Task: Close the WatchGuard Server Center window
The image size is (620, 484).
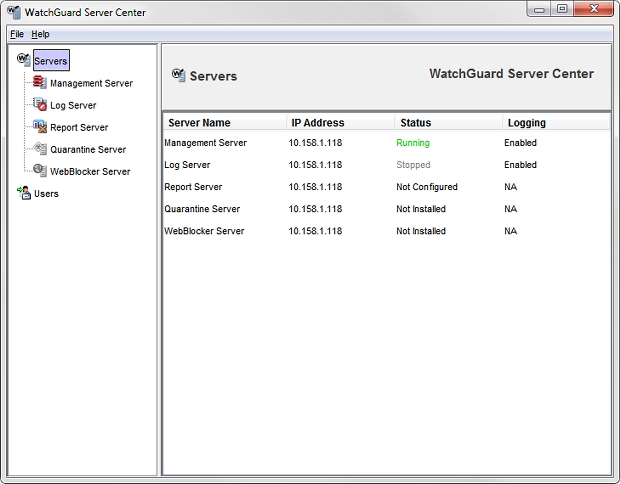Action: pos(594,9)
